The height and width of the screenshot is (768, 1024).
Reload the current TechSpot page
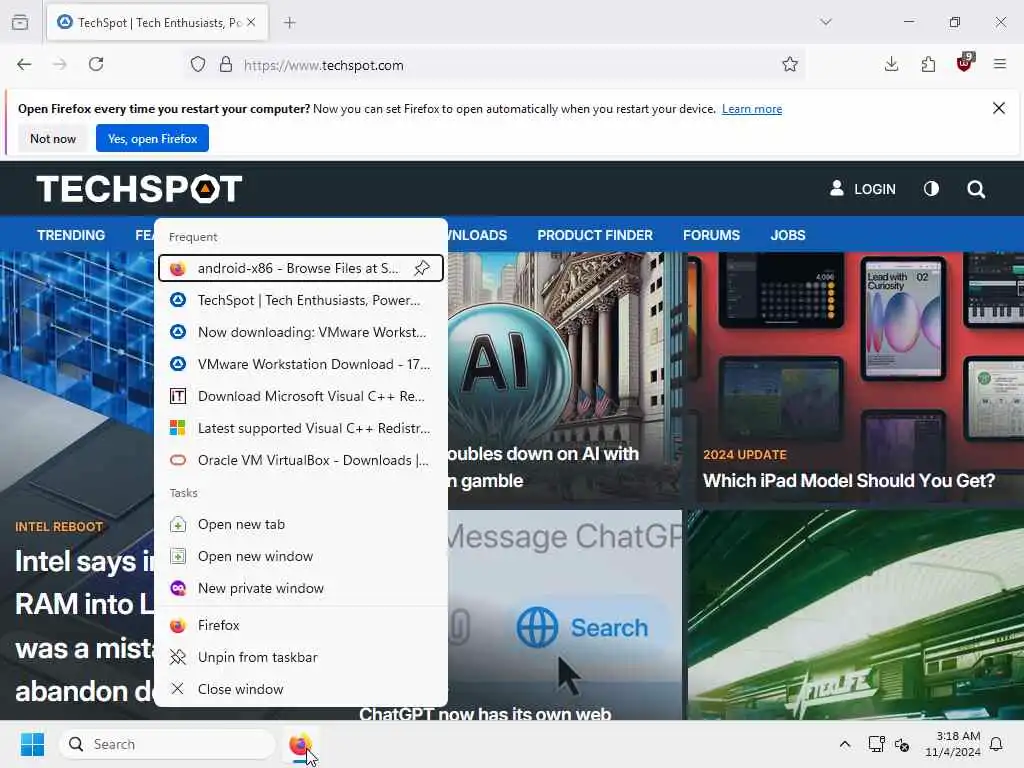click(x=96, y=64)
